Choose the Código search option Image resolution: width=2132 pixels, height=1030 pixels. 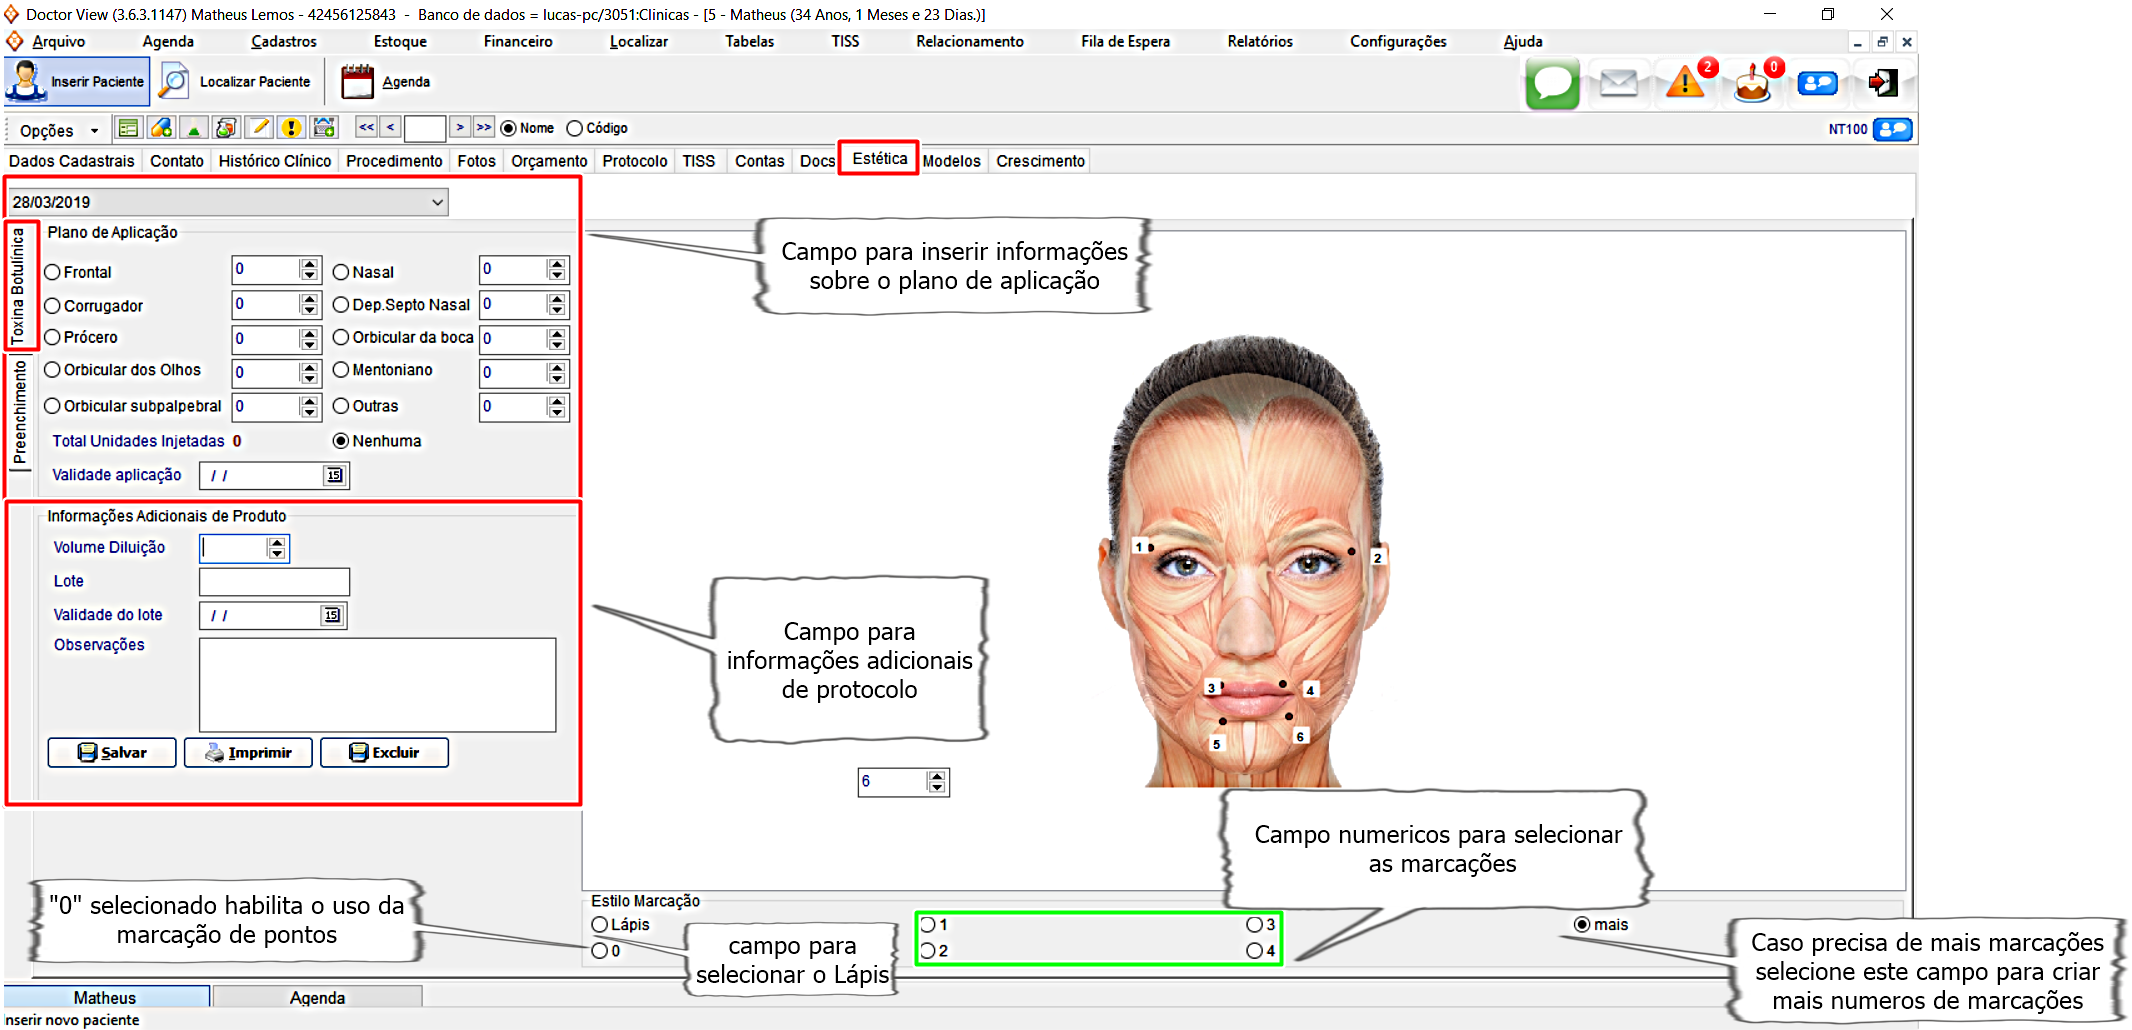coord(575,128)
